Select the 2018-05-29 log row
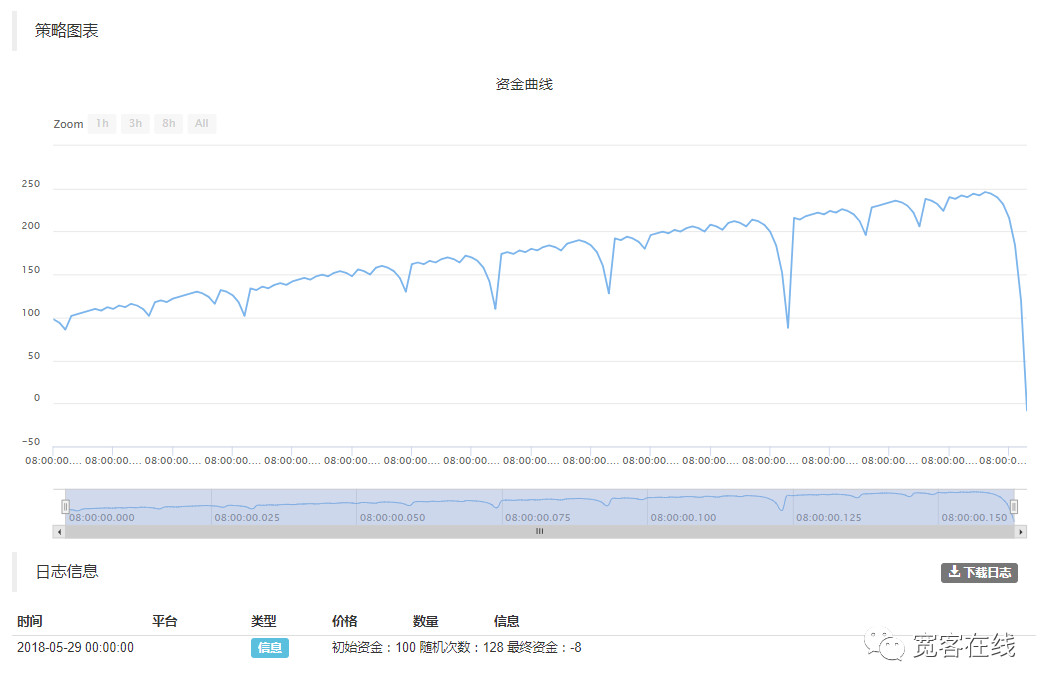Screen dimensions: 1049x691 click(x=76, y=648)
